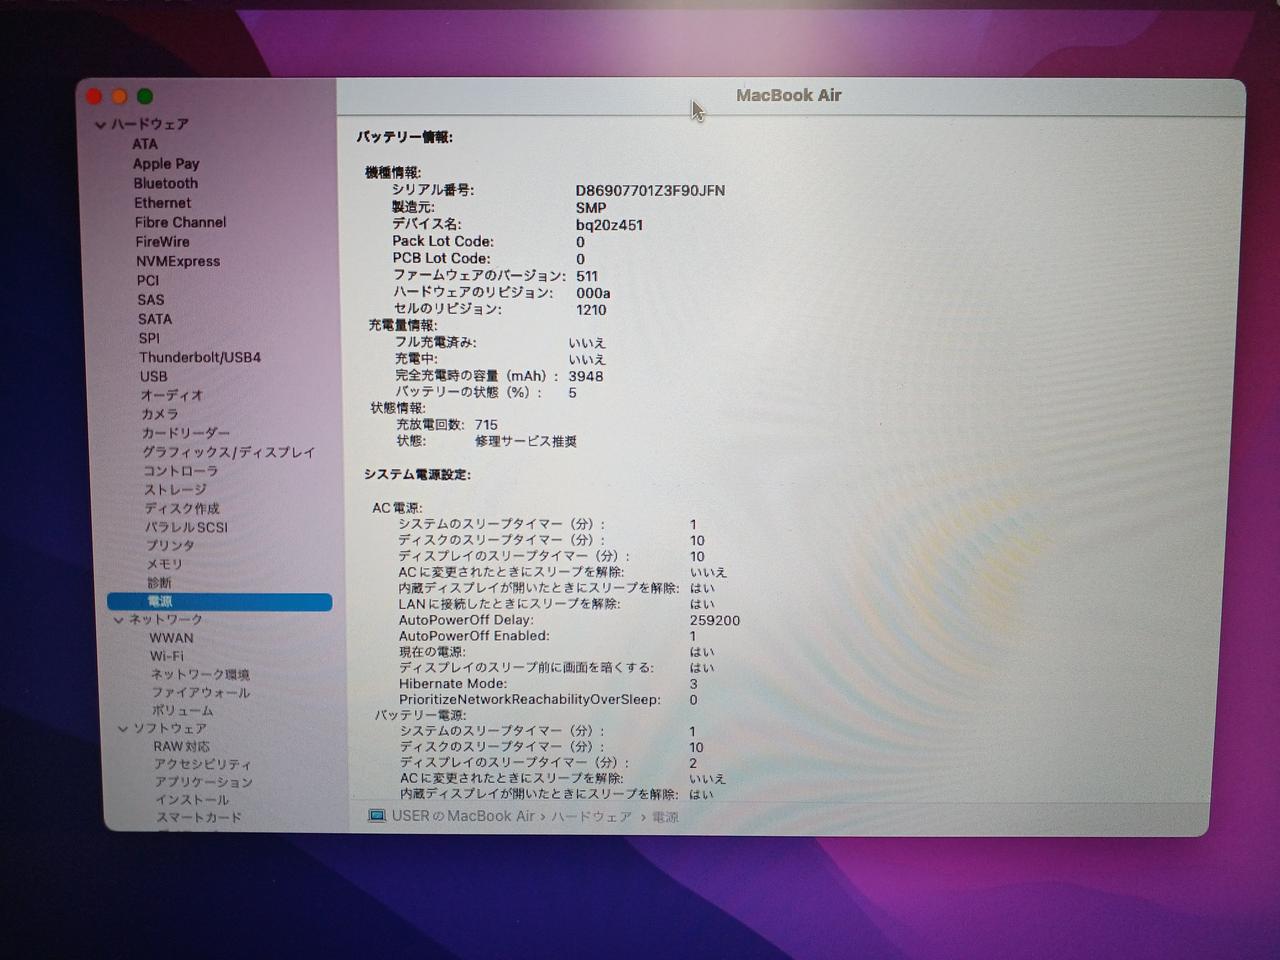1280x960 pixels.
Task: Click the Hibernate Mode label
Action: [x=453, y=684]
